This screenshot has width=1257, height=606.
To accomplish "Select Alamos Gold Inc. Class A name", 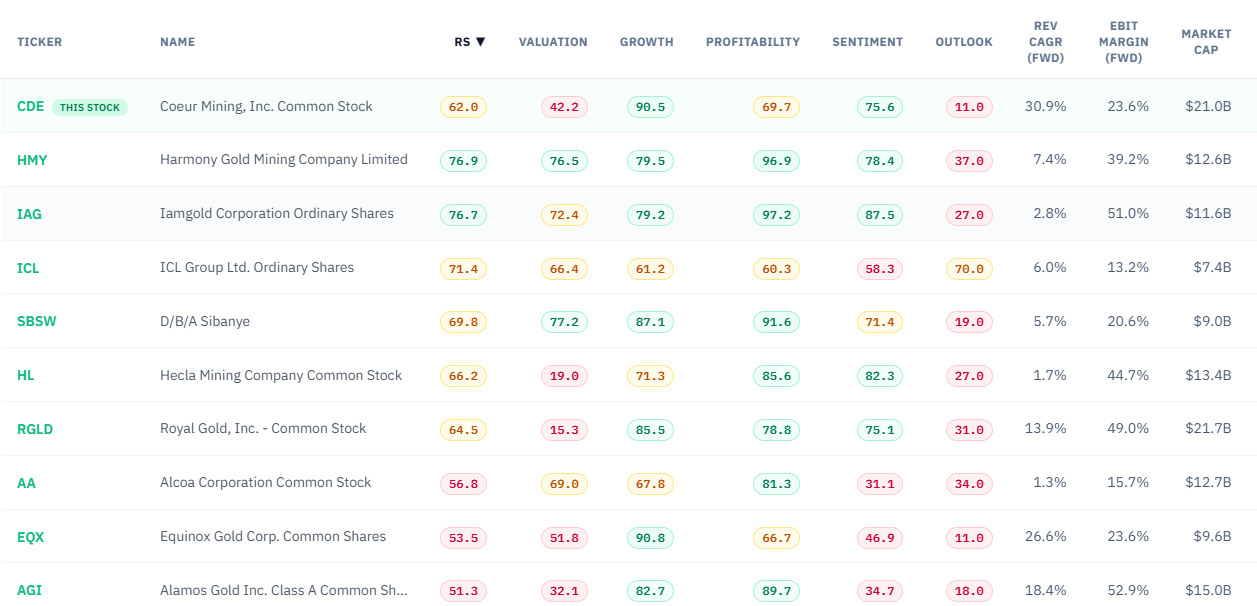I will [x=284, y=590].
